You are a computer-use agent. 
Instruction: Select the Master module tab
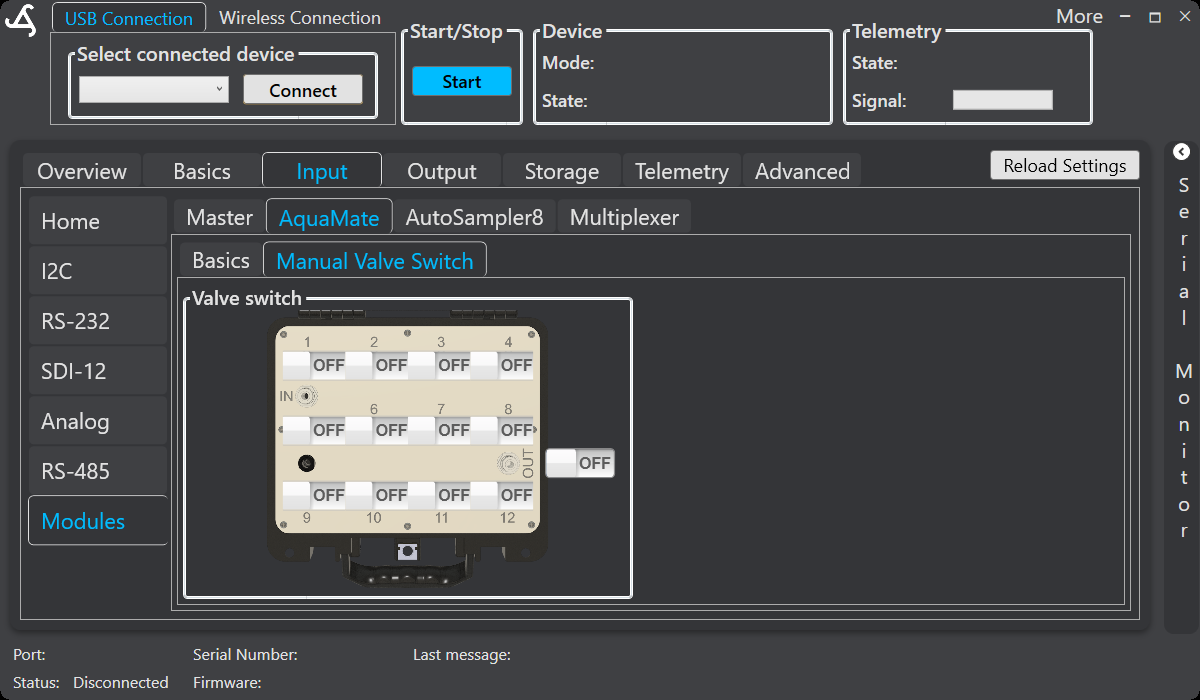pos(220,217)
